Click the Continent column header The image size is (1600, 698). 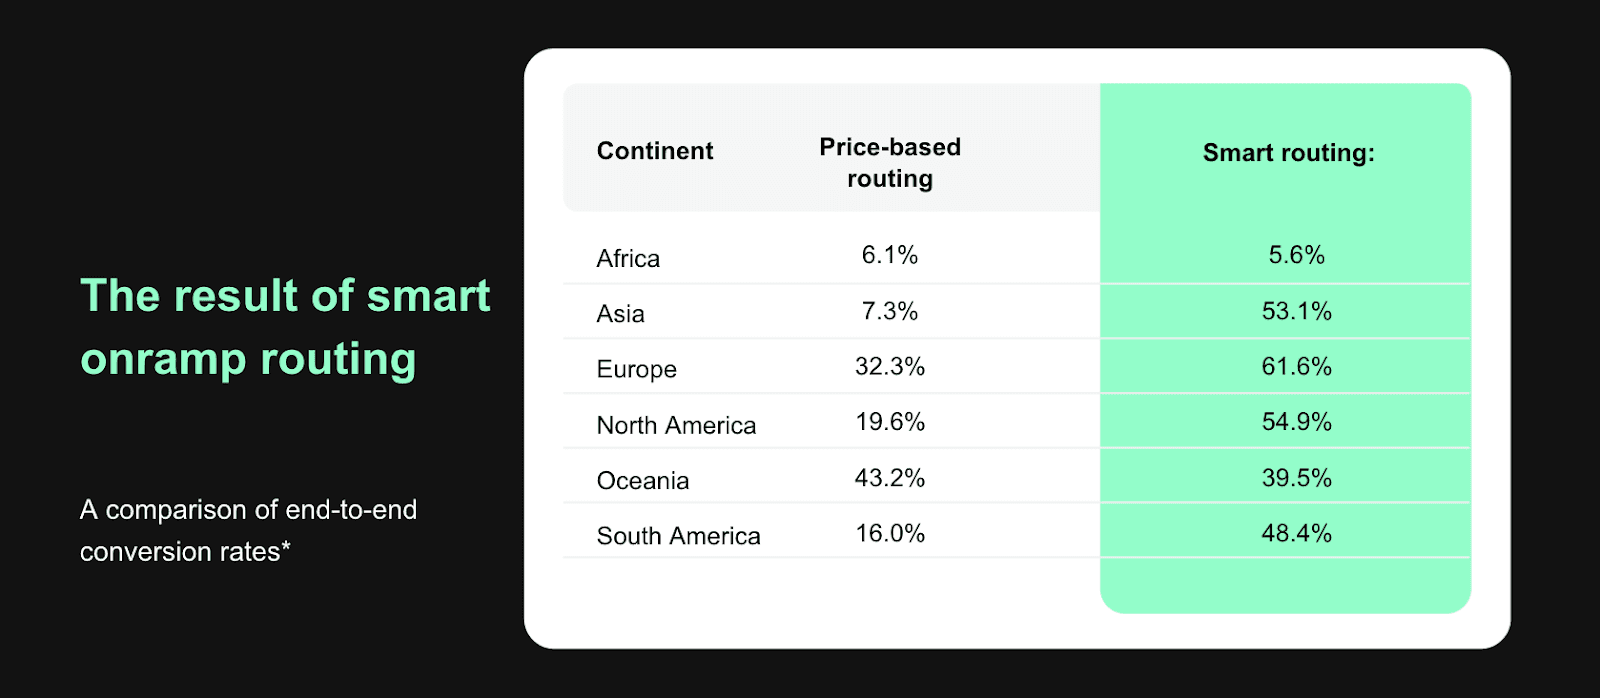(655, 151)
